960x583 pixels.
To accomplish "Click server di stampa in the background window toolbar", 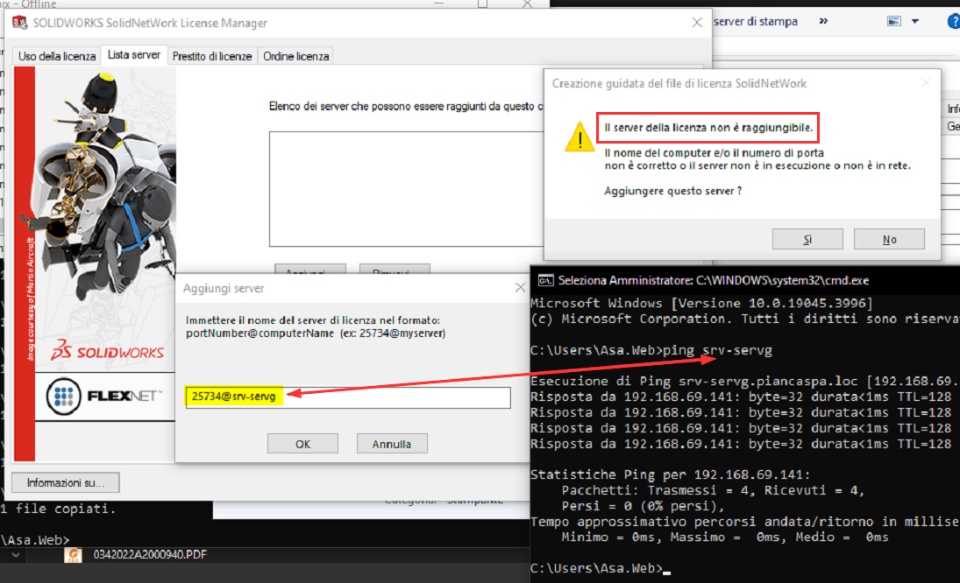I will 756,21.
